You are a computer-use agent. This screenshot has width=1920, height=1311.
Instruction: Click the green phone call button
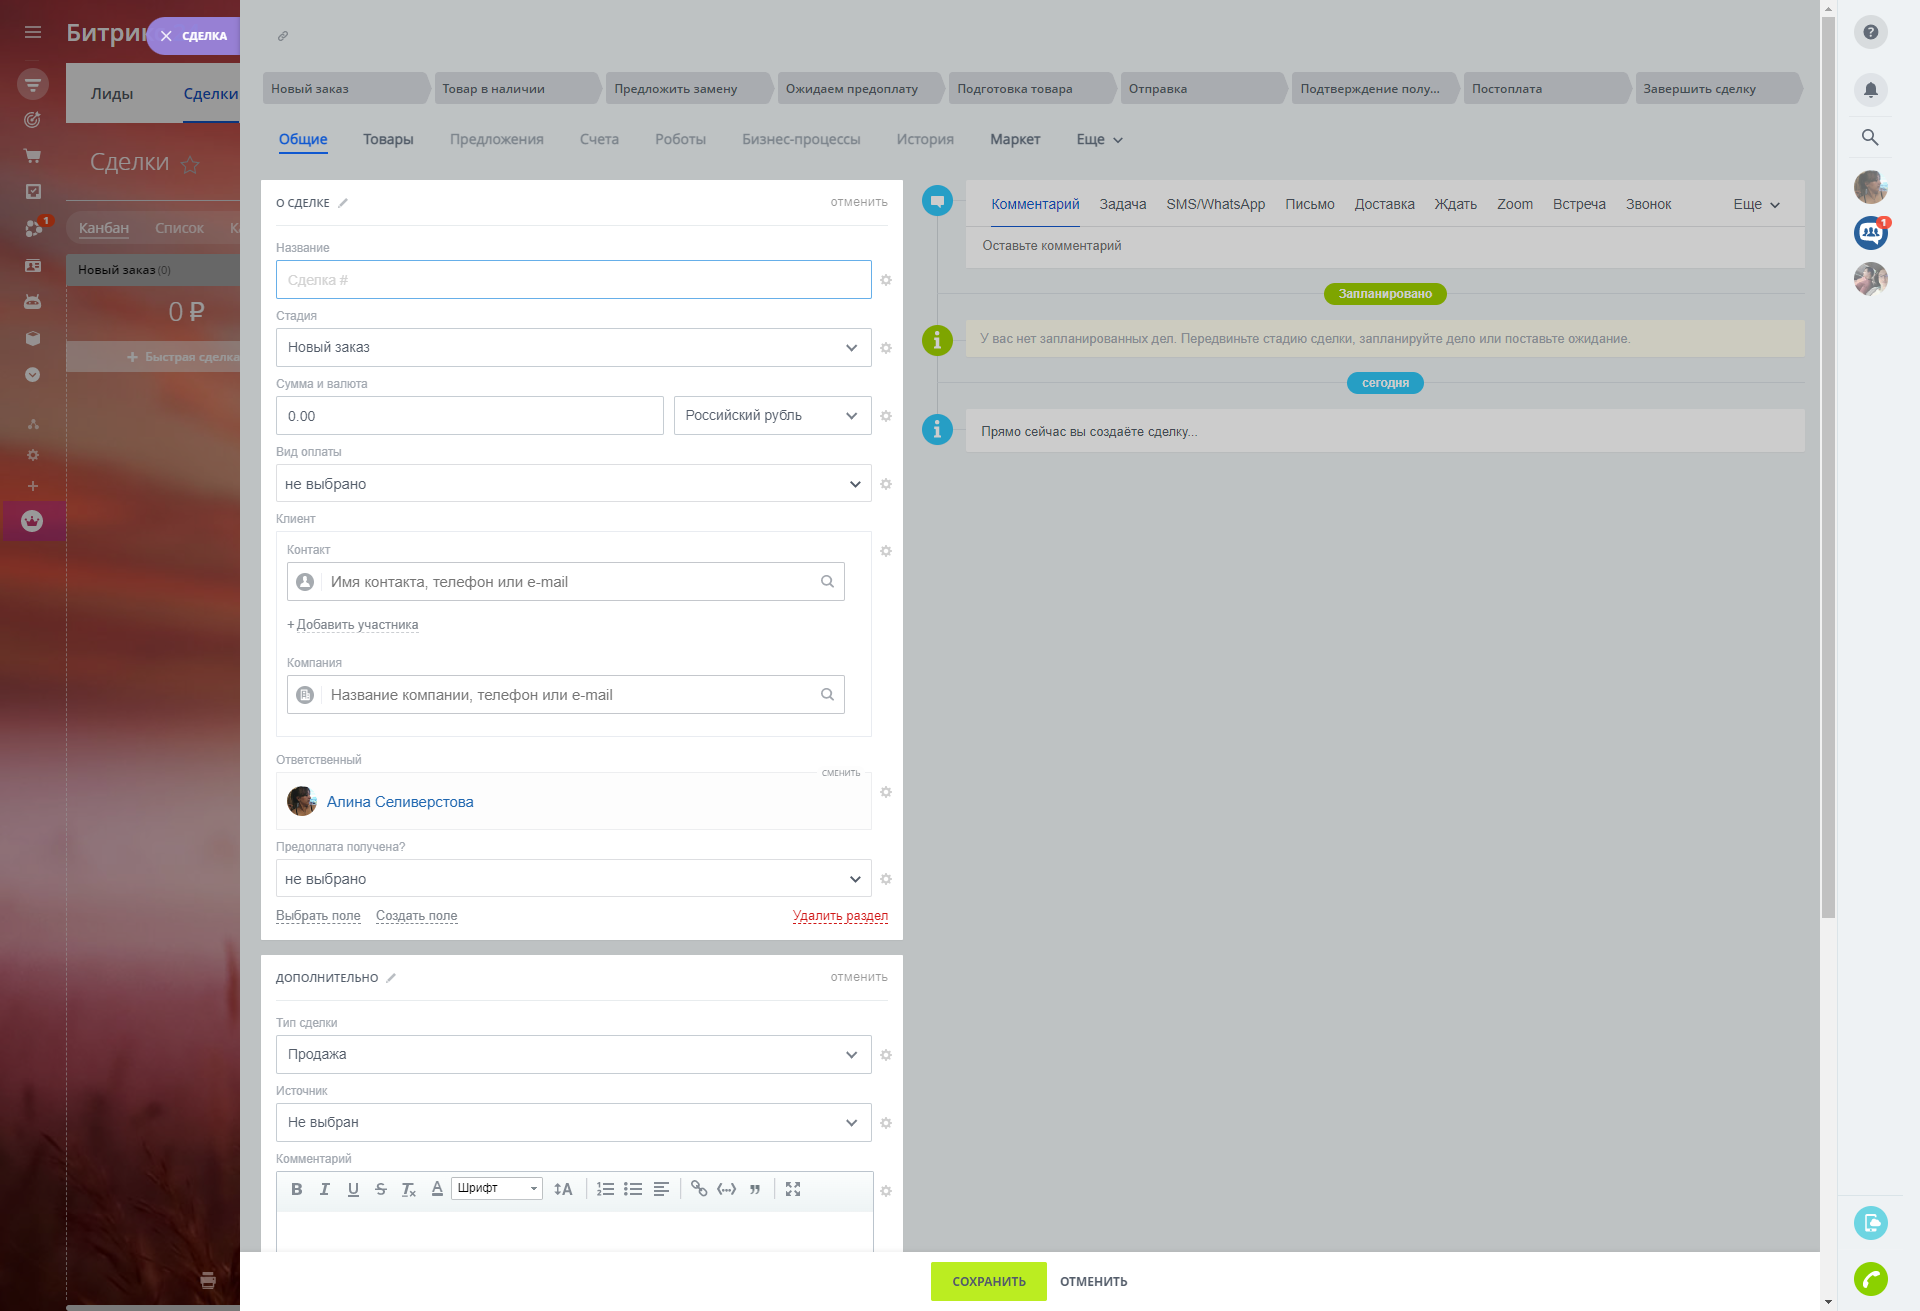coord(1870,1278)
